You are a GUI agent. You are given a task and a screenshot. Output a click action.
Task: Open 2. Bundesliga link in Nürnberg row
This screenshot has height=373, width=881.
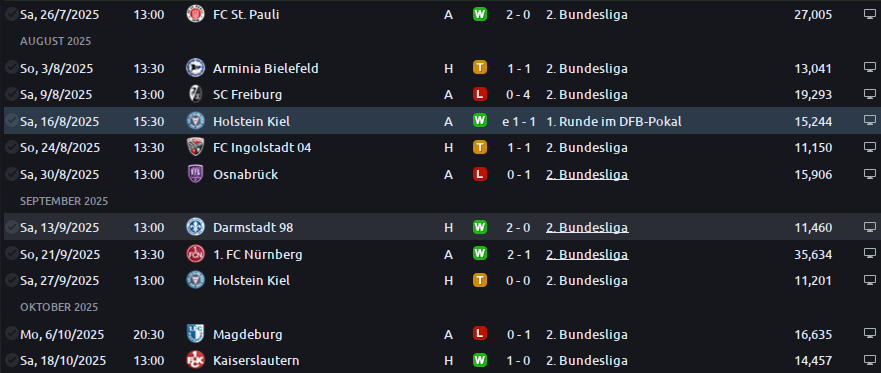pyautogui.click(x=587, y=254)
